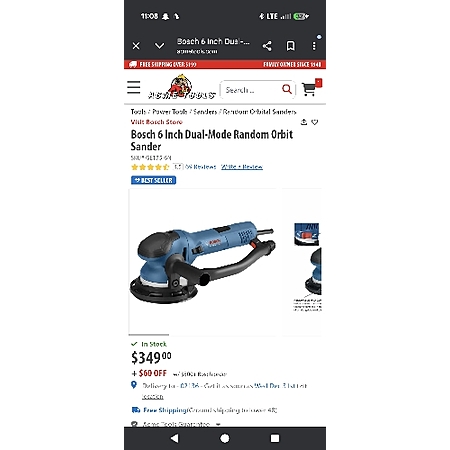Visit the Bosch Store link

pyautogui.click(x=157, y=122)
